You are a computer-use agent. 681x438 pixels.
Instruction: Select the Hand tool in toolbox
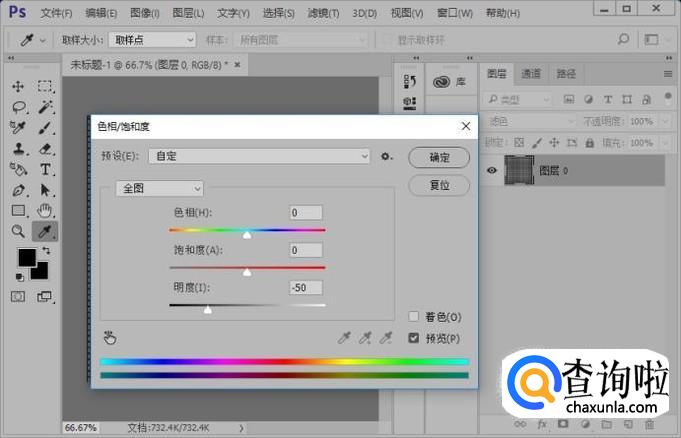[x=46, y=210]
